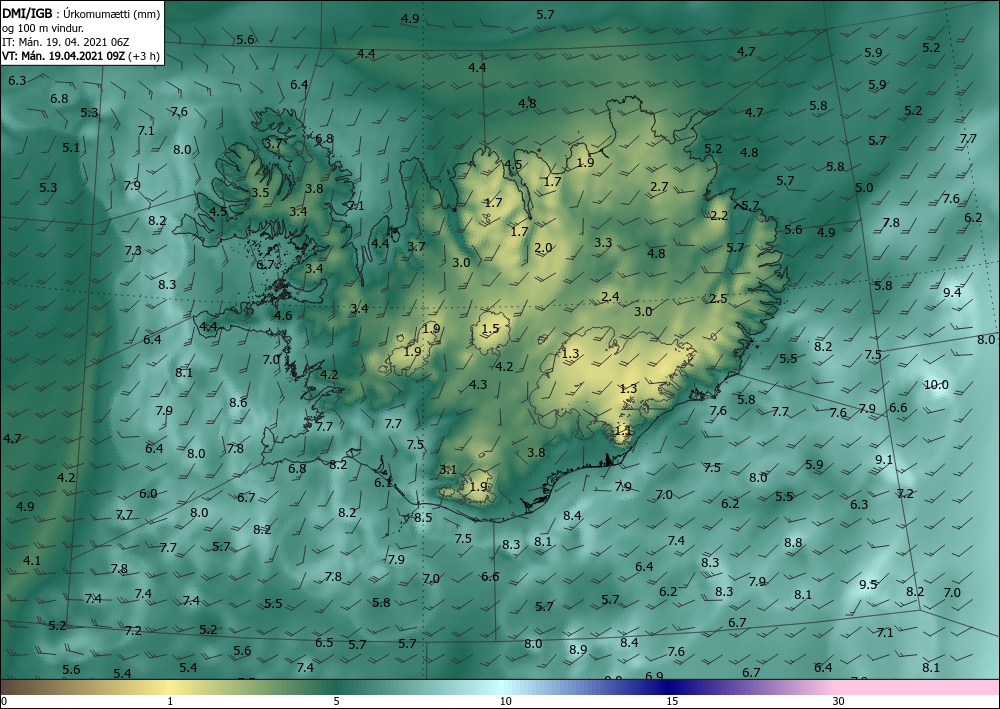Screen dimensions: 1000x709
Task: Click the 6.0 map value
Action: tap(148, 493)
